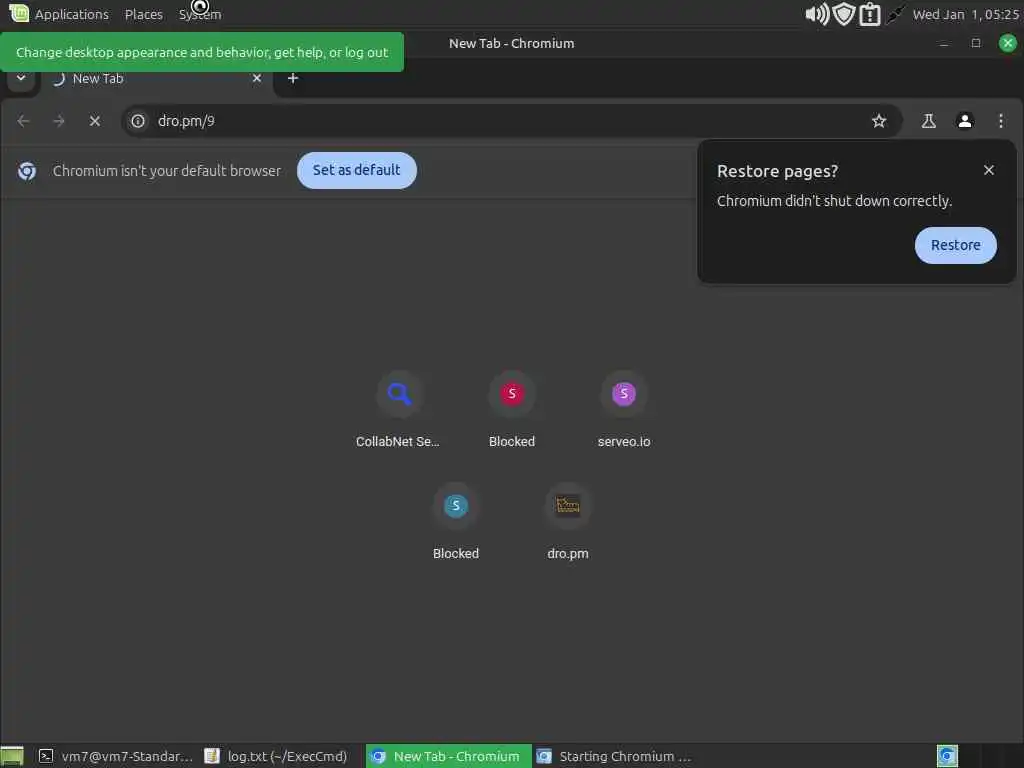Click the Linux Mint logo icon

click(19, 13)
